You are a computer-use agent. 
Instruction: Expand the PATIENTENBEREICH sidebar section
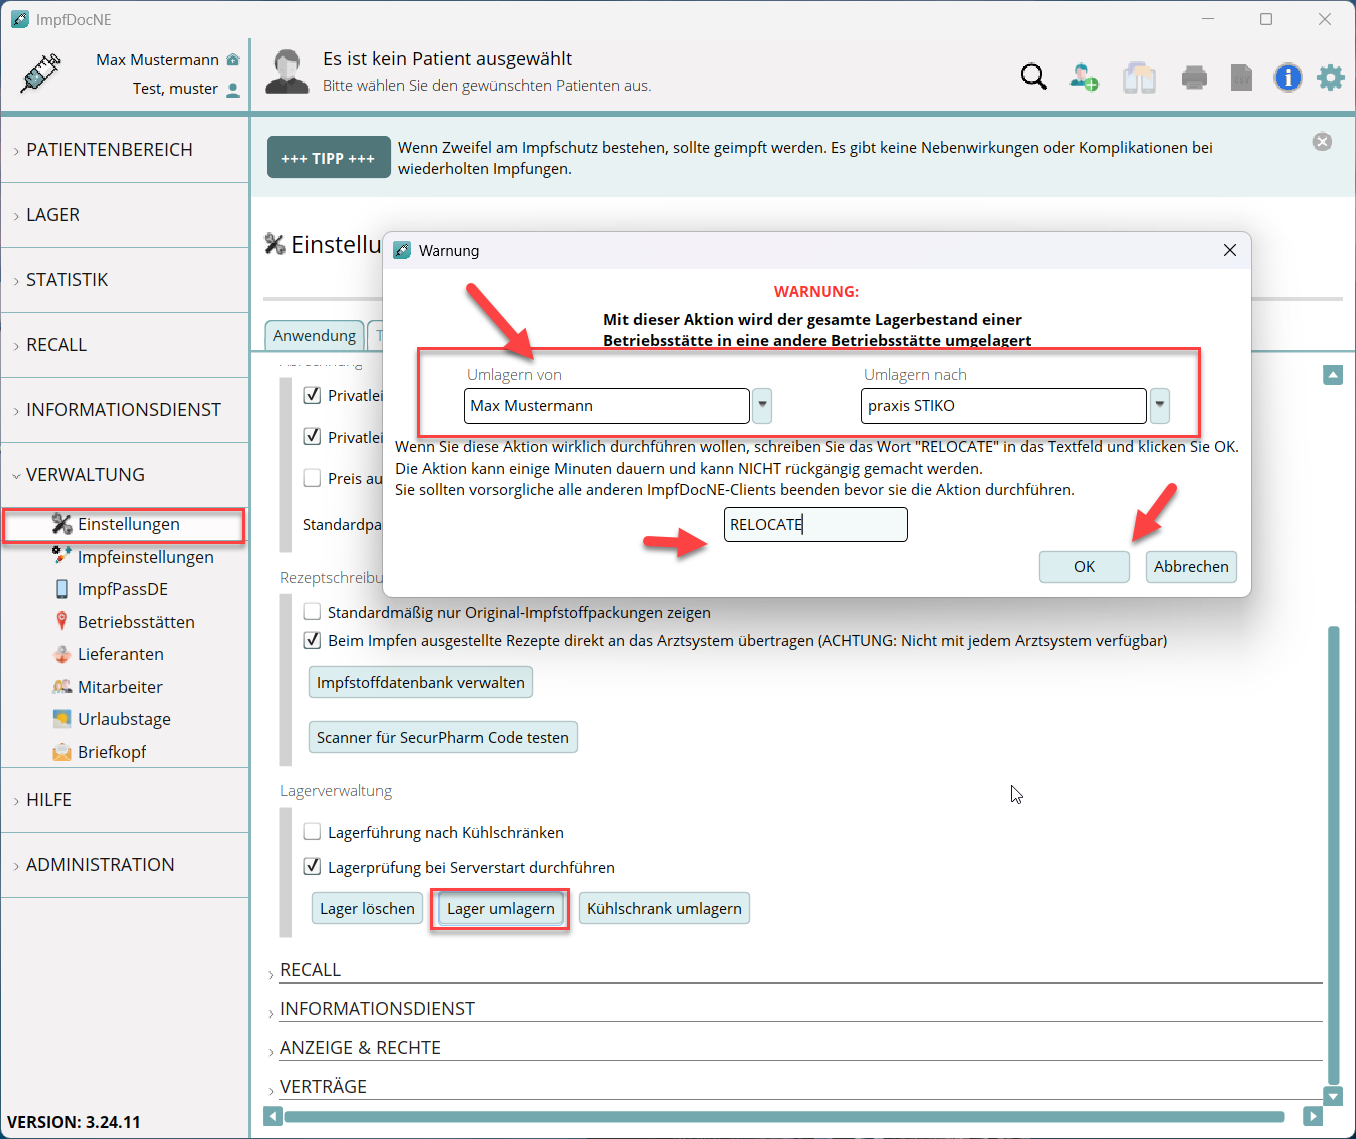tap(109, 150)
